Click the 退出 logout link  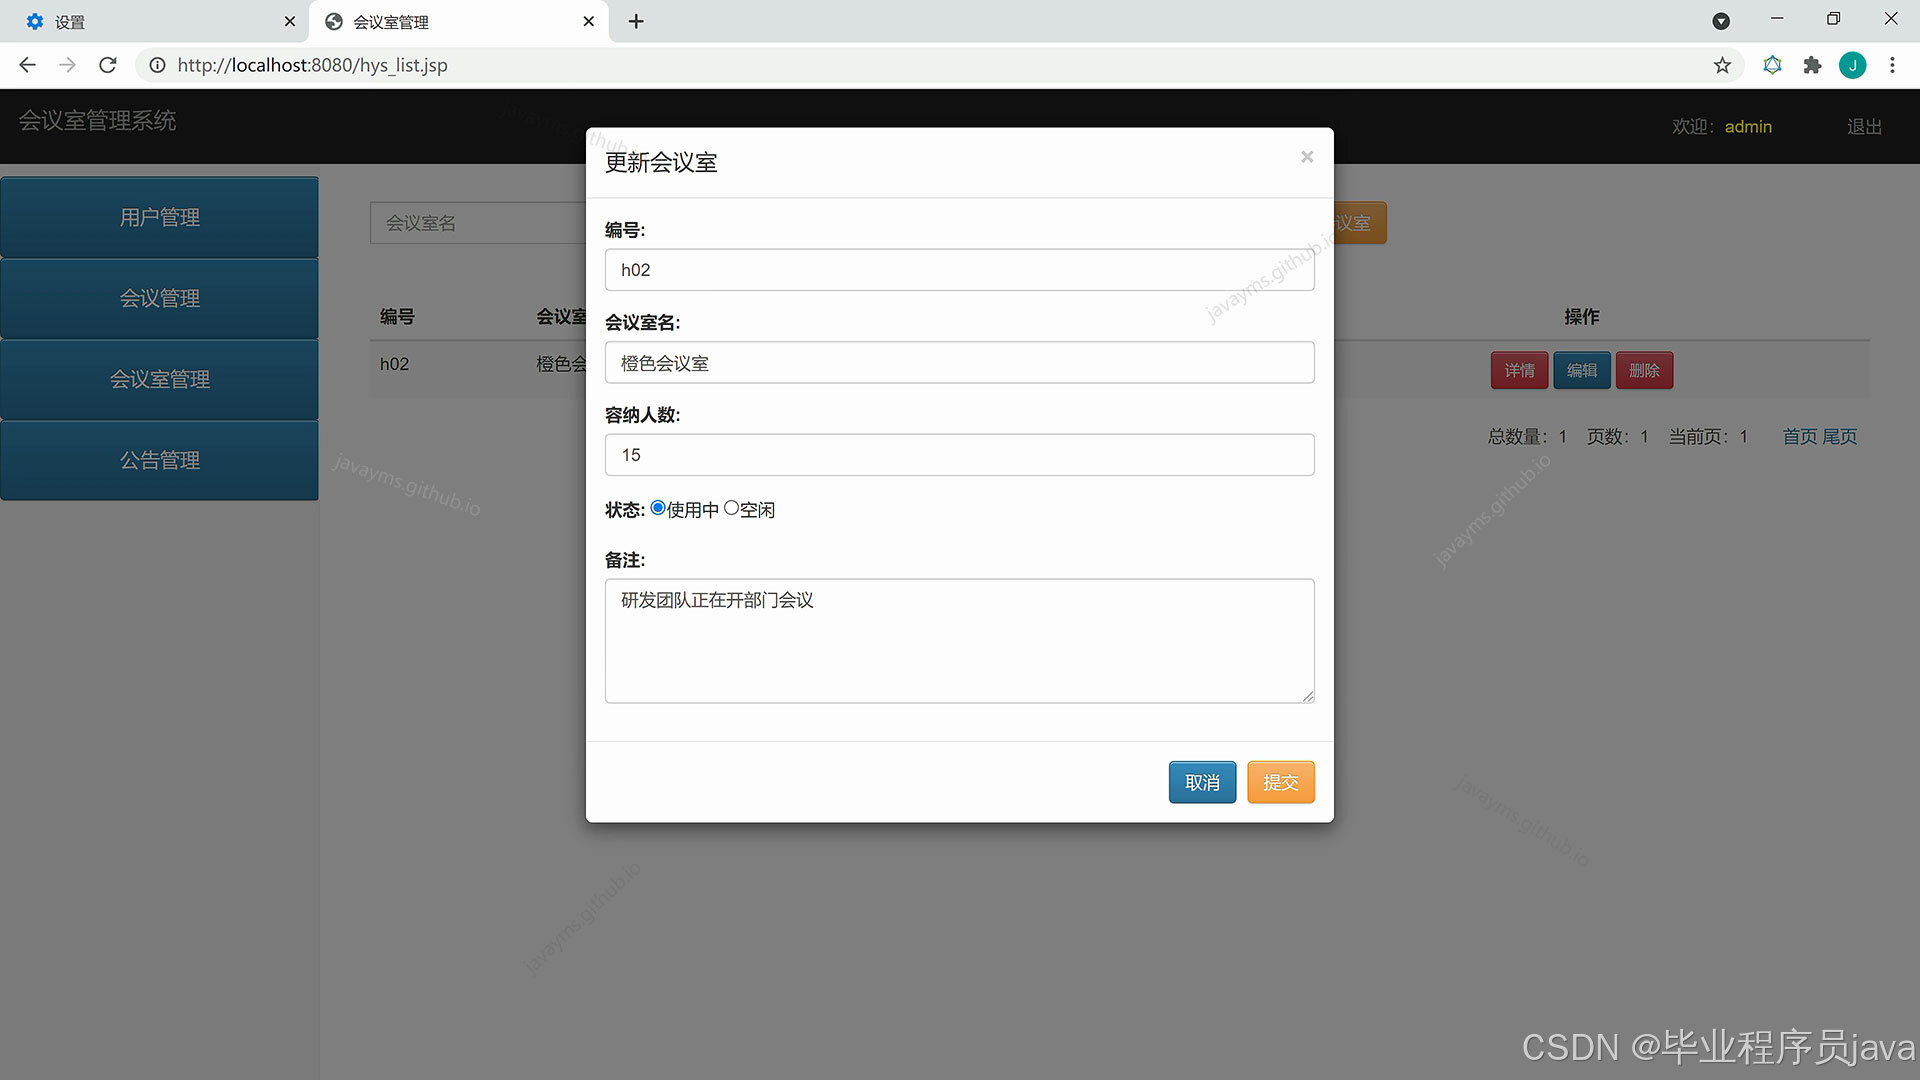pyautogui.click(x=1864, y=127)
